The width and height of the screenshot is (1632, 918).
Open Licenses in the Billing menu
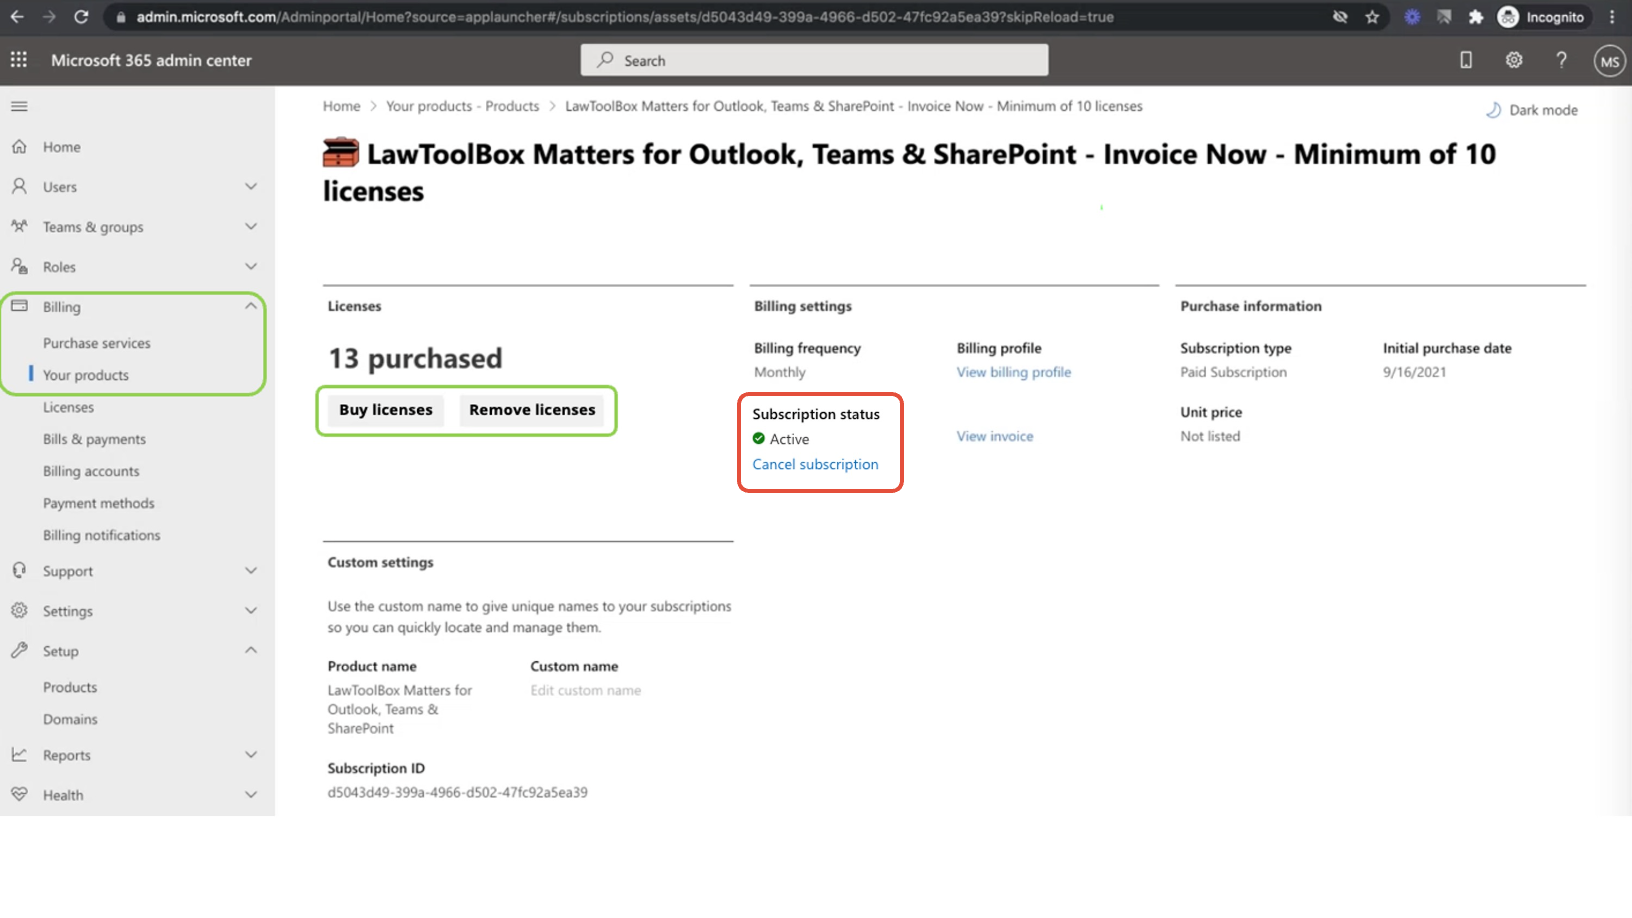click(x=68, y=407)
